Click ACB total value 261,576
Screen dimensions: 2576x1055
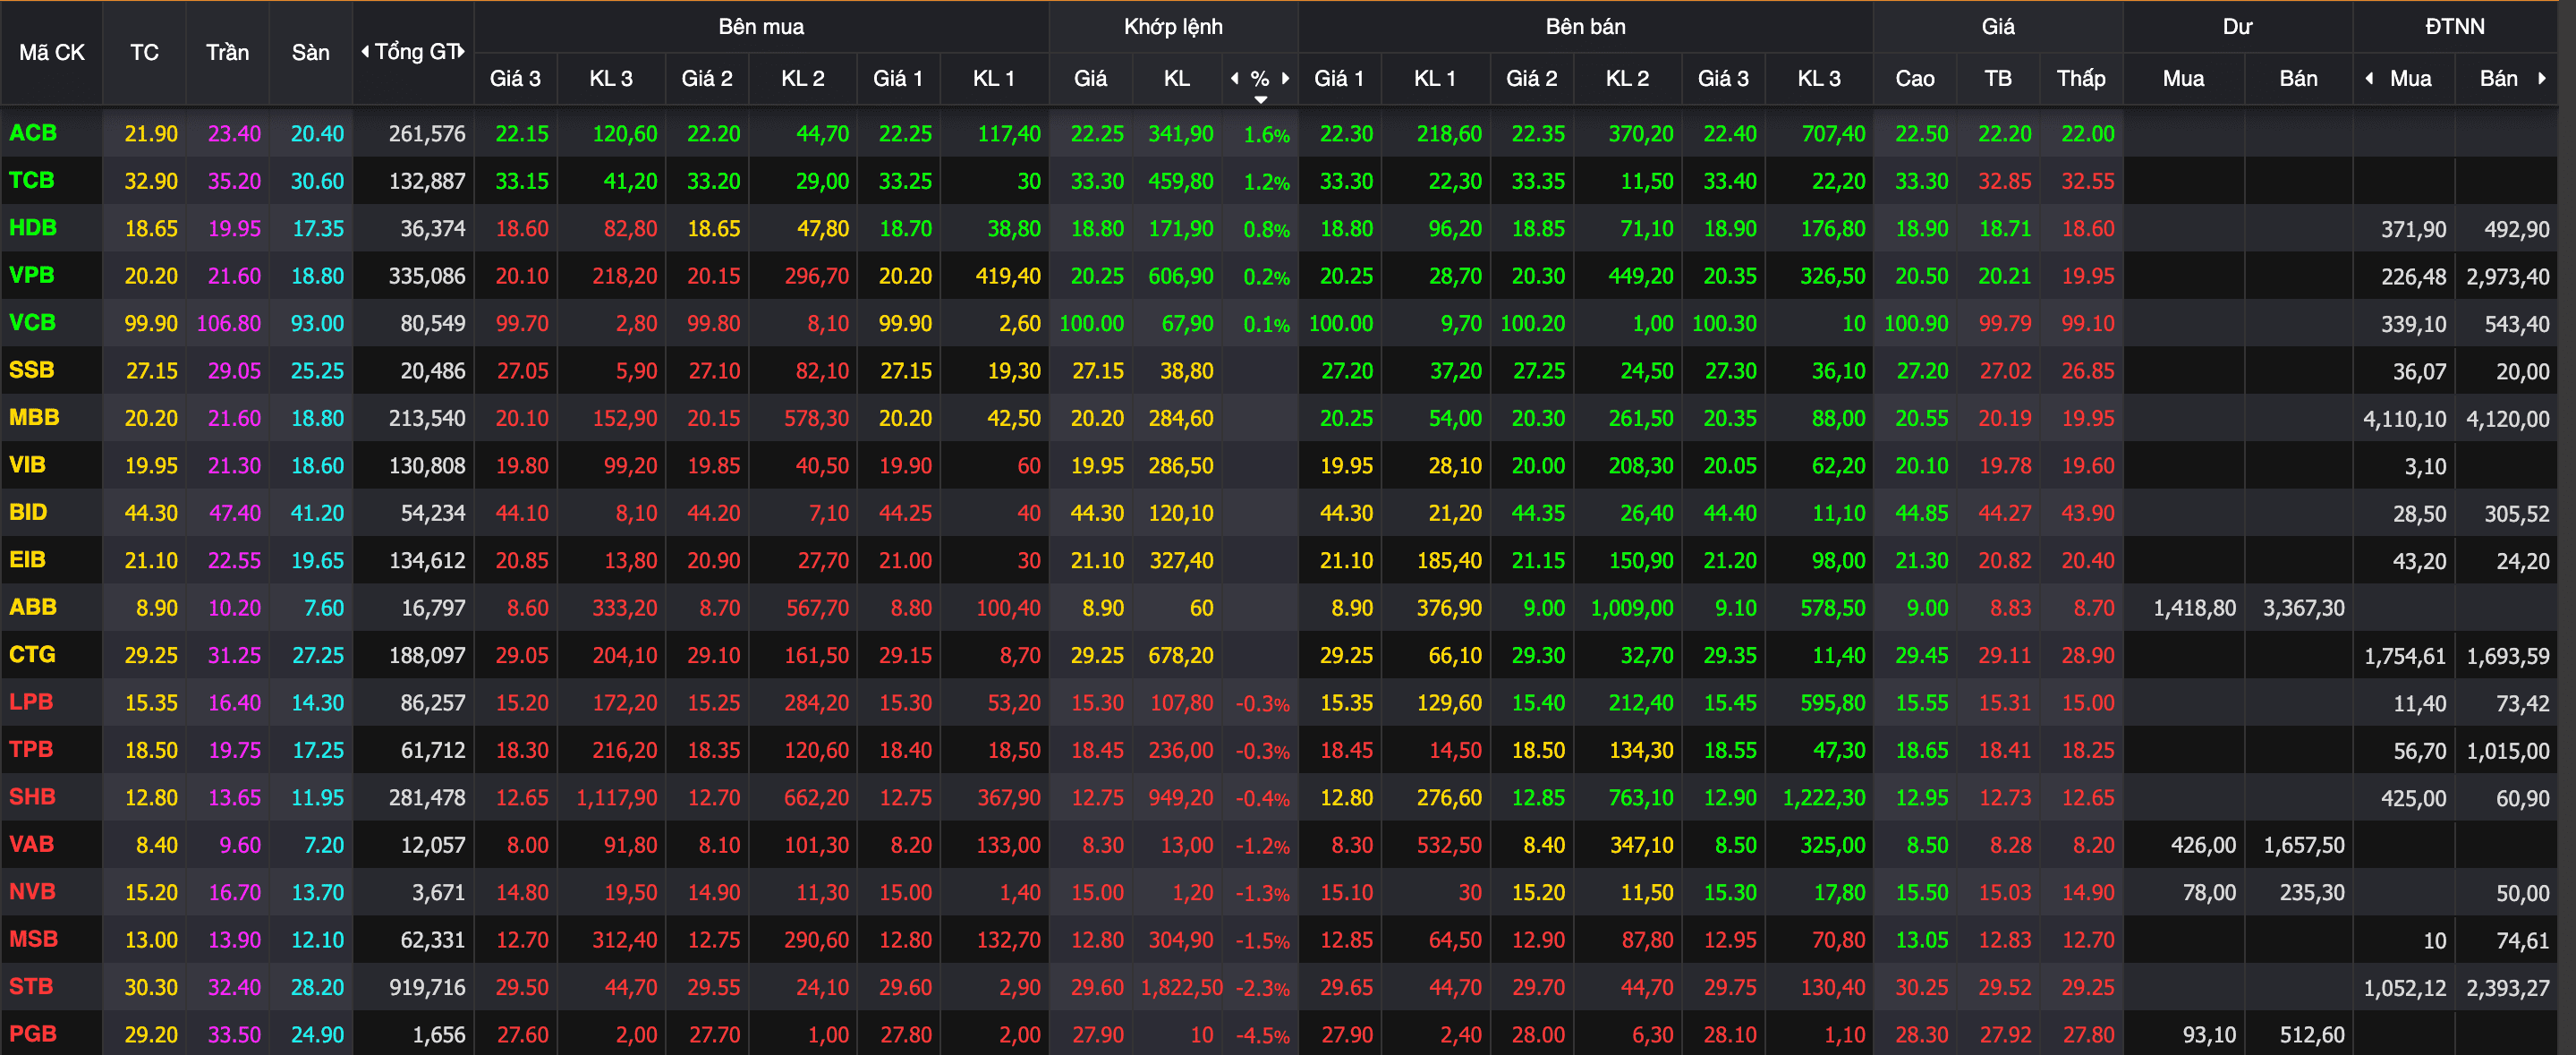(427, 134)
